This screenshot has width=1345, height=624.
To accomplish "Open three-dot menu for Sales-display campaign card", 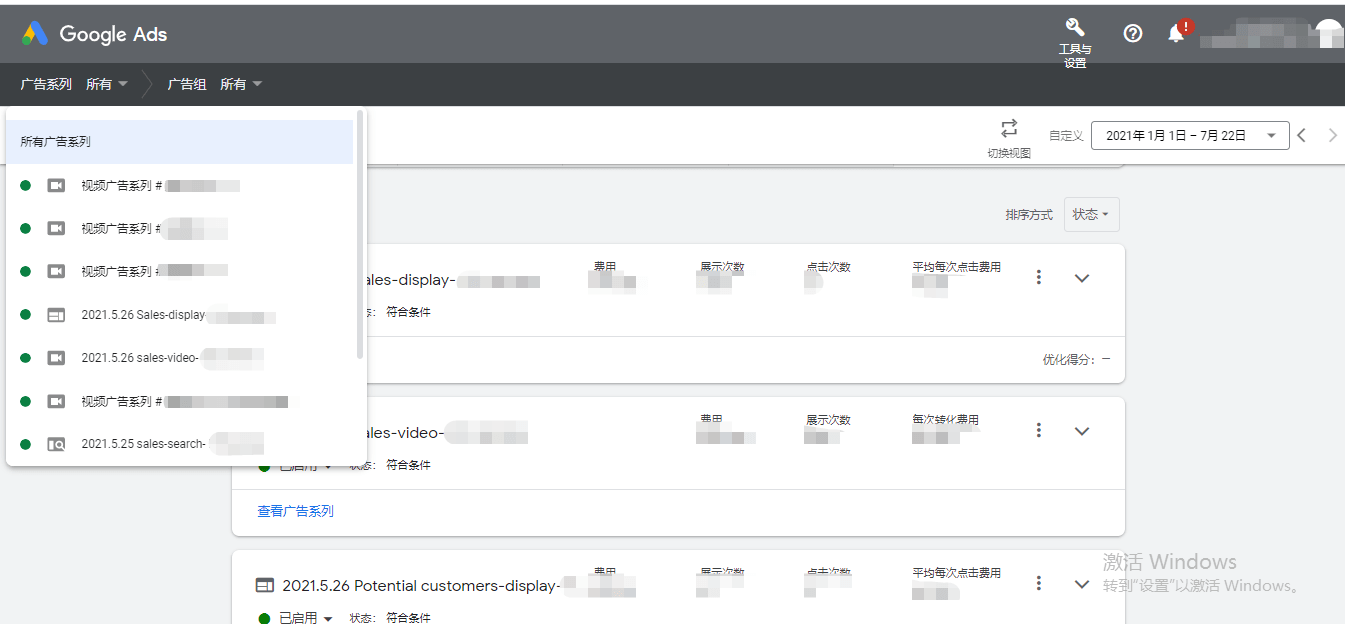I will point(1039,277).
